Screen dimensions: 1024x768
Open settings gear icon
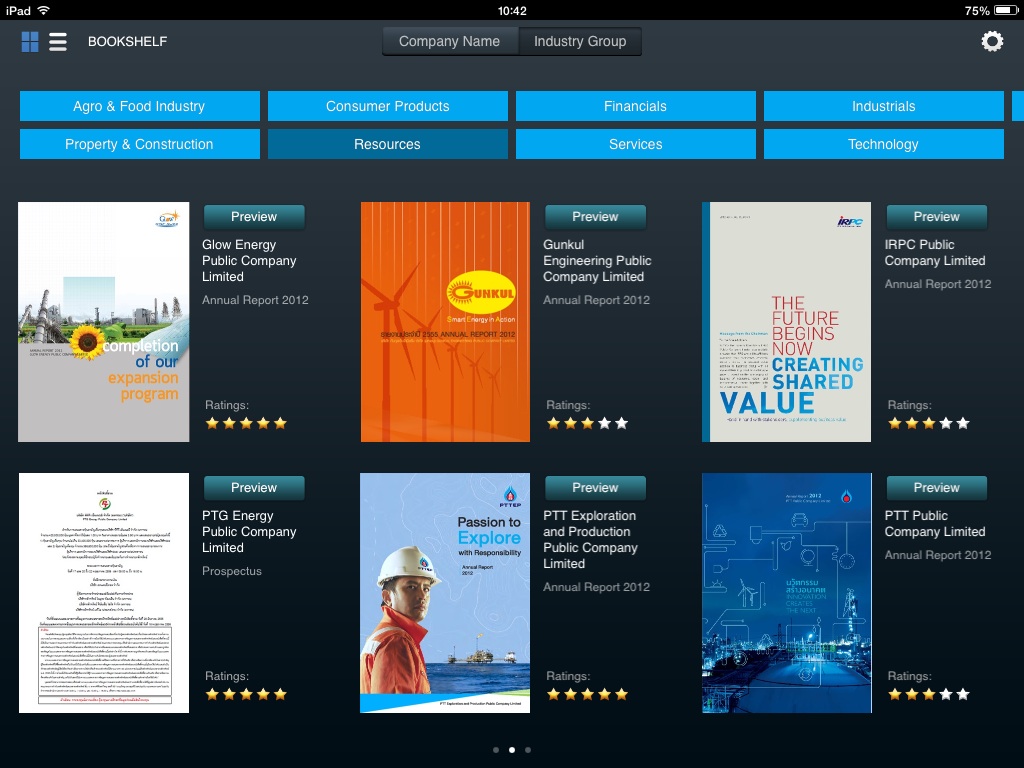pyautogui.click(x=992, y=41)
